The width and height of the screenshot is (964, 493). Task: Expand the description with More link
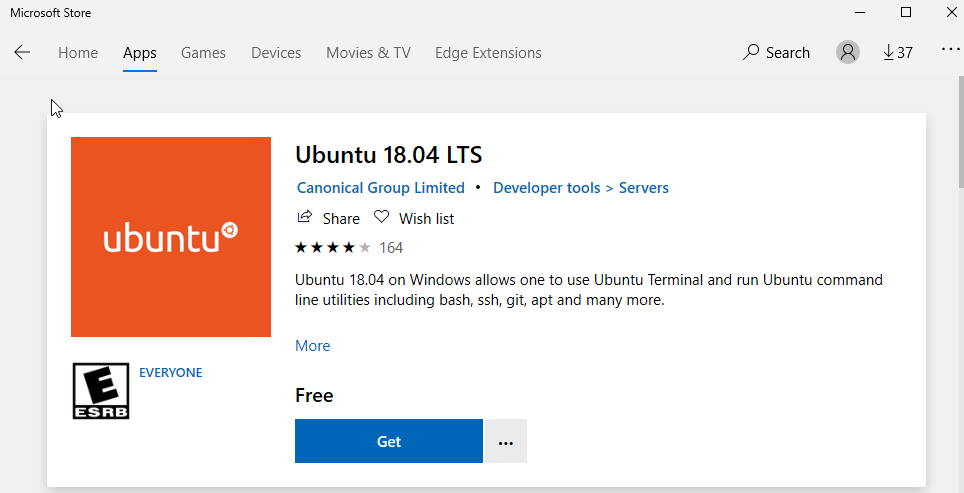312,345
